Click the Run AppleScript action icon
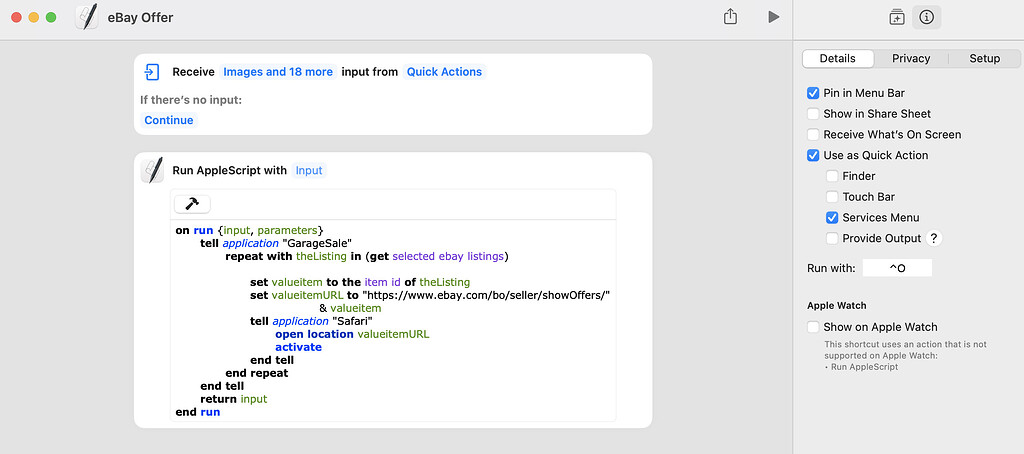The width and height of the screenshot is (1024, 454). pyautogui.click(x=152, y=170)
